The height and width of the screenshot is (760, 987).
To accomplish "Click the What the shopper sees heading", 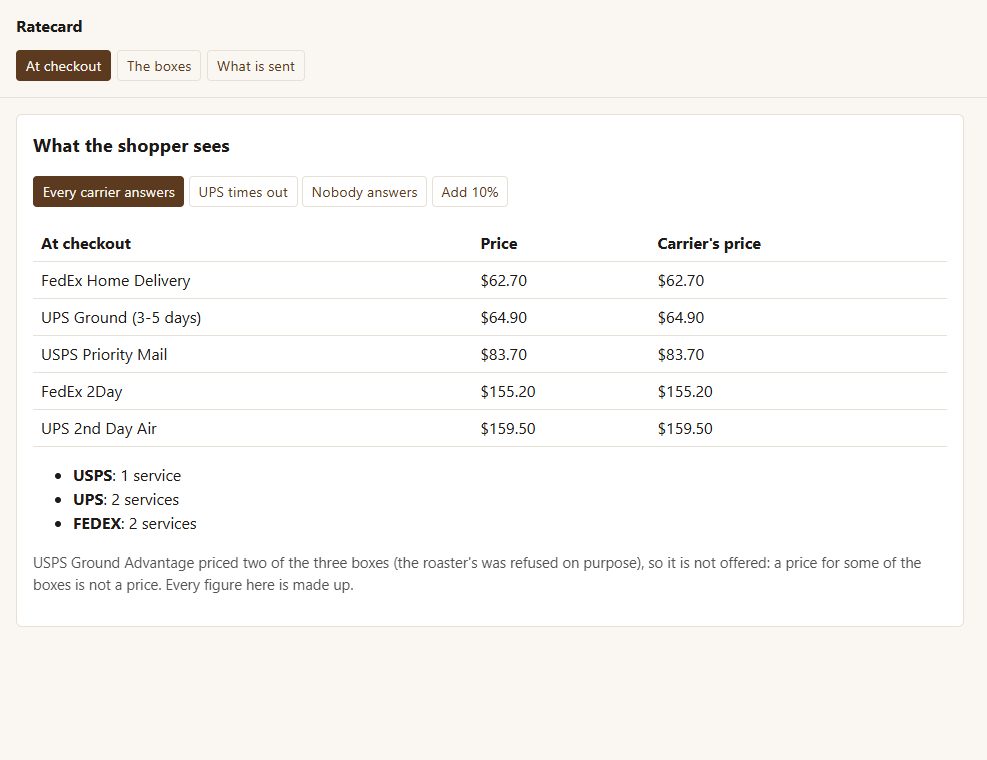I will click(x=132, y=146).
